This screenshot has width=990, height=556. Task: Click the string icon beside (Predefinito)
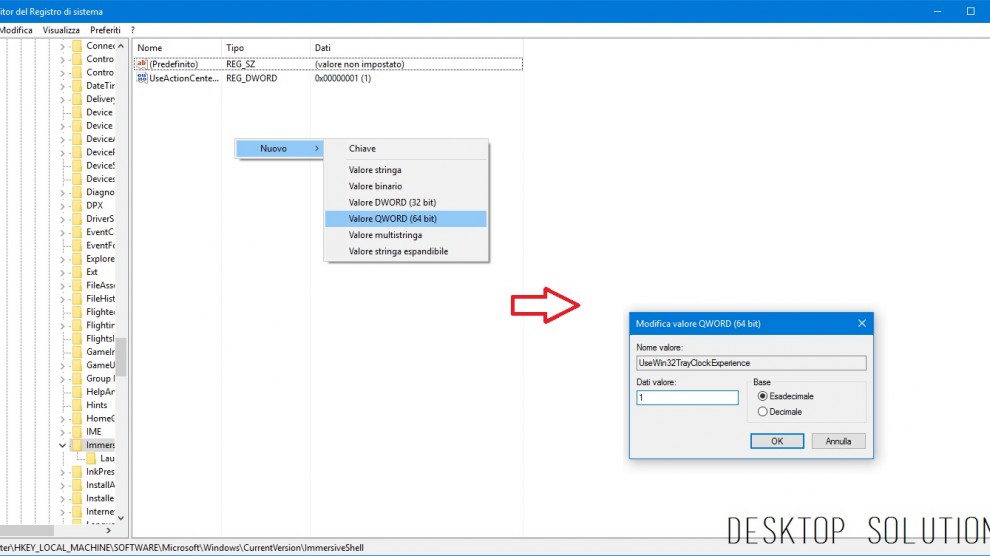coord(141,64)
